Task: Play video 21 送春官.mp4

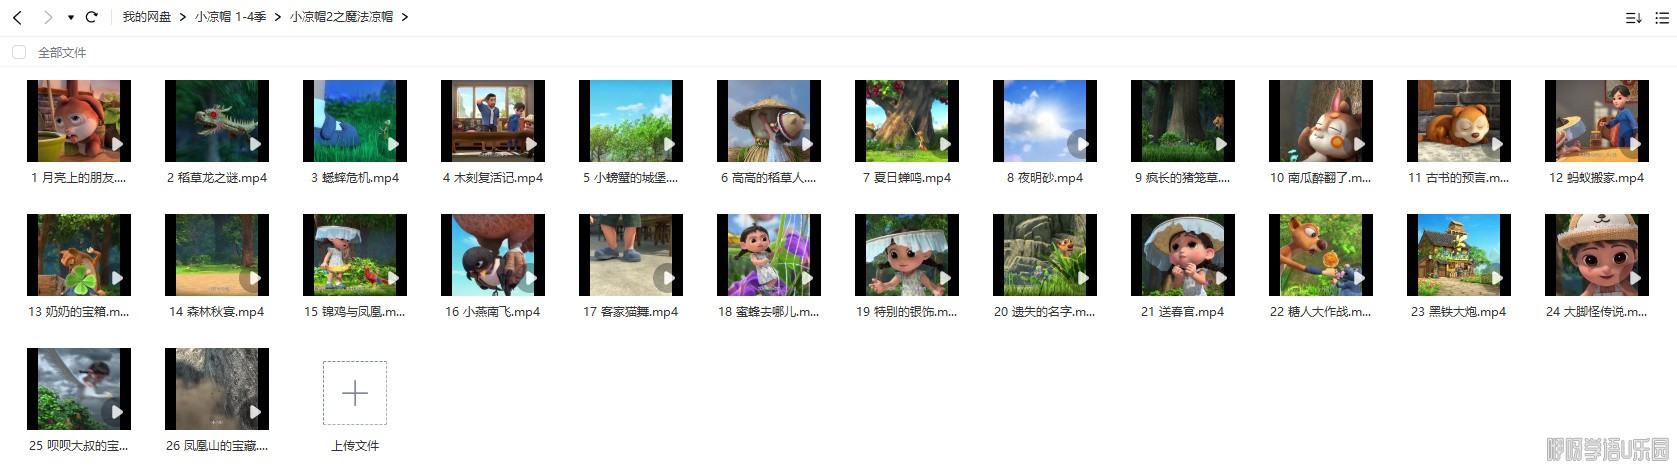Action: 1221,278
